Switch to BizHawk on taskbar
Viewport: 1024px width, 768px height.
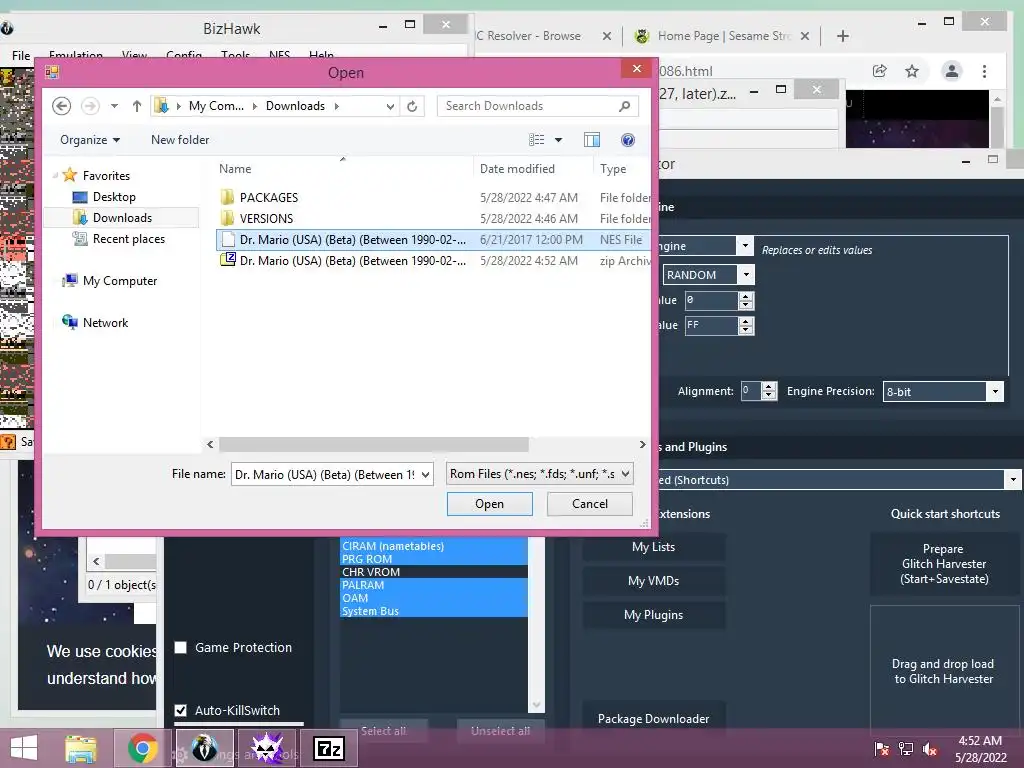[x=204, y=748]
